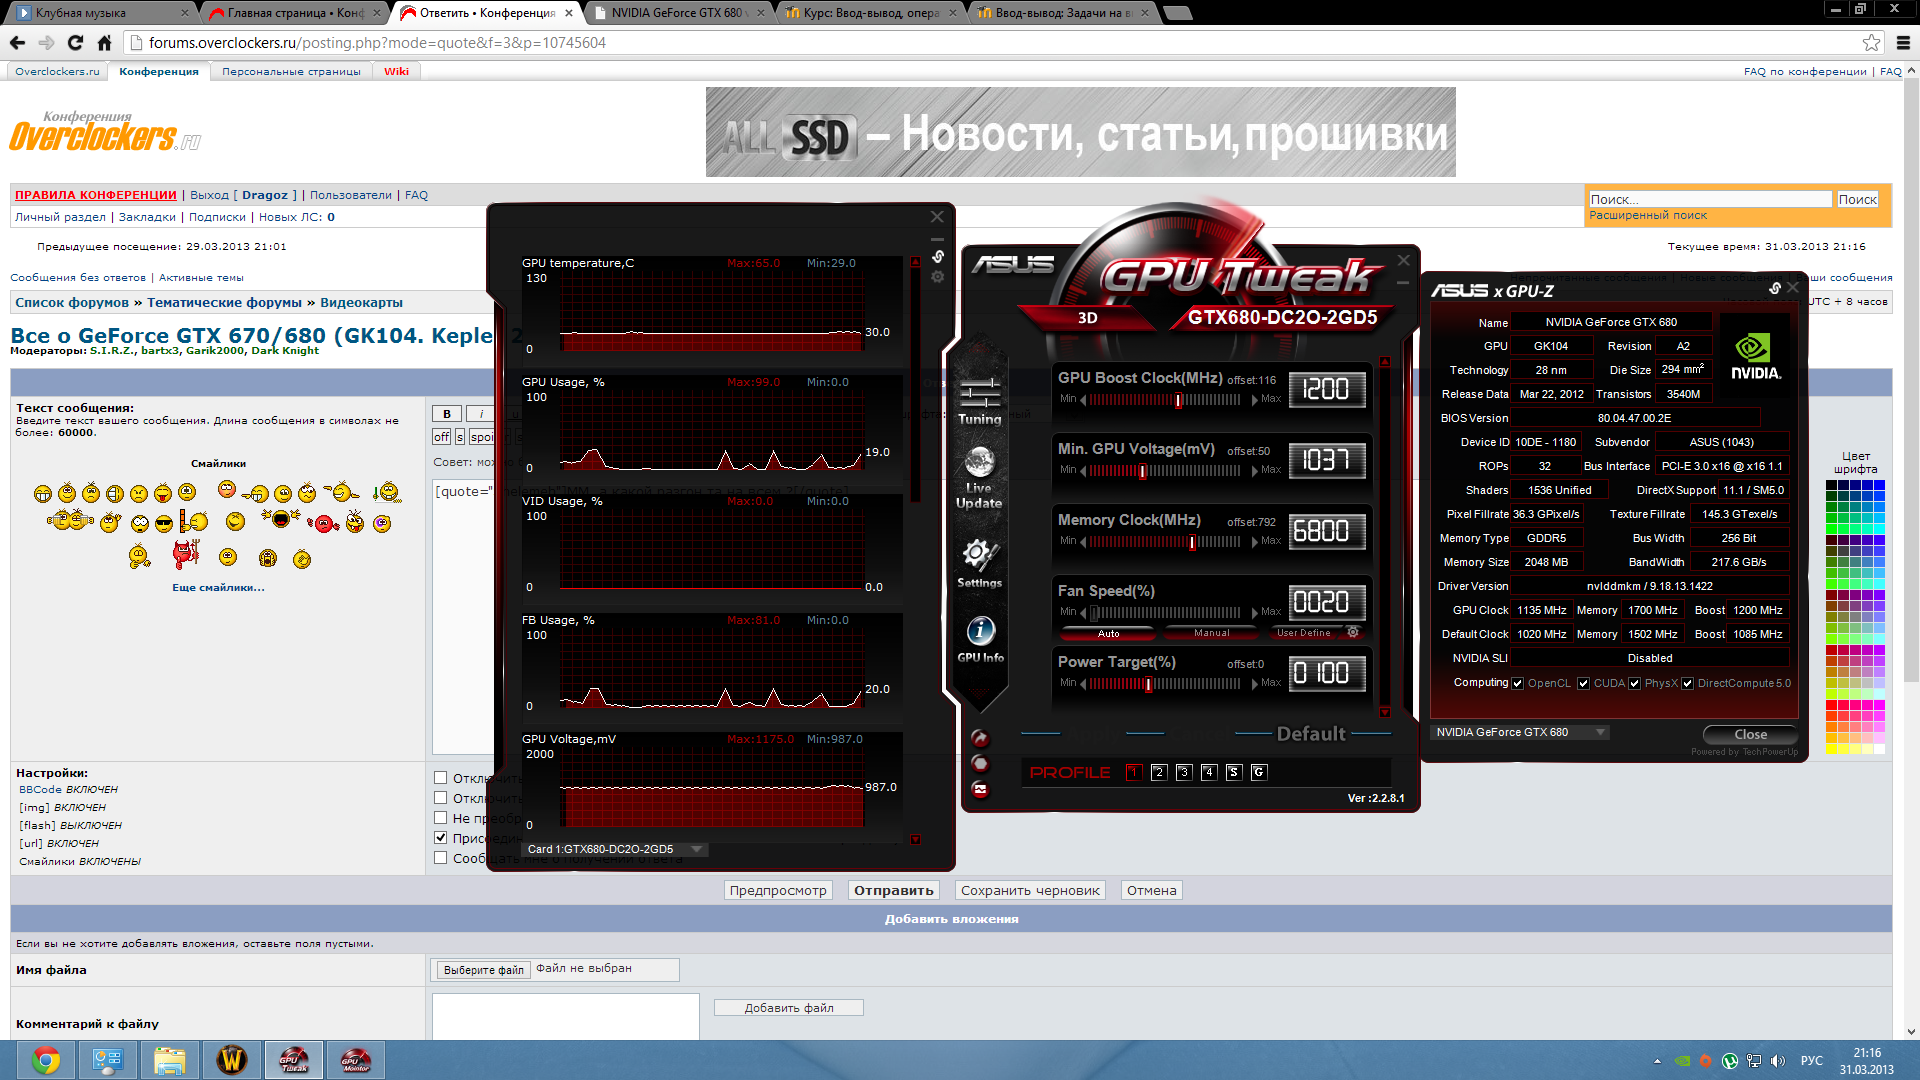Toggle the PhysX checkbox in GPU-Z
The height and width of the screenshot is (1080, 1920).
pyautogui.click(x=1635, y=684)
